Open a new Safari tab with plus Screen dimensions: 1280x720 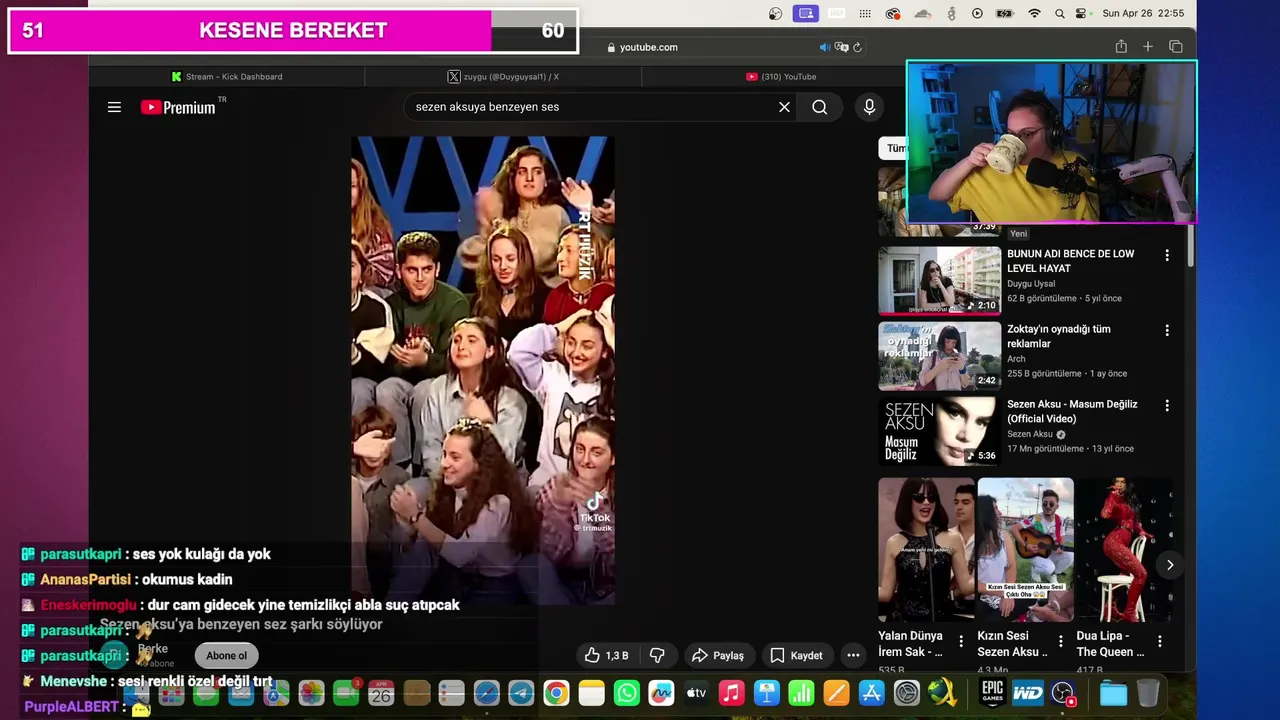[1148, 47]
